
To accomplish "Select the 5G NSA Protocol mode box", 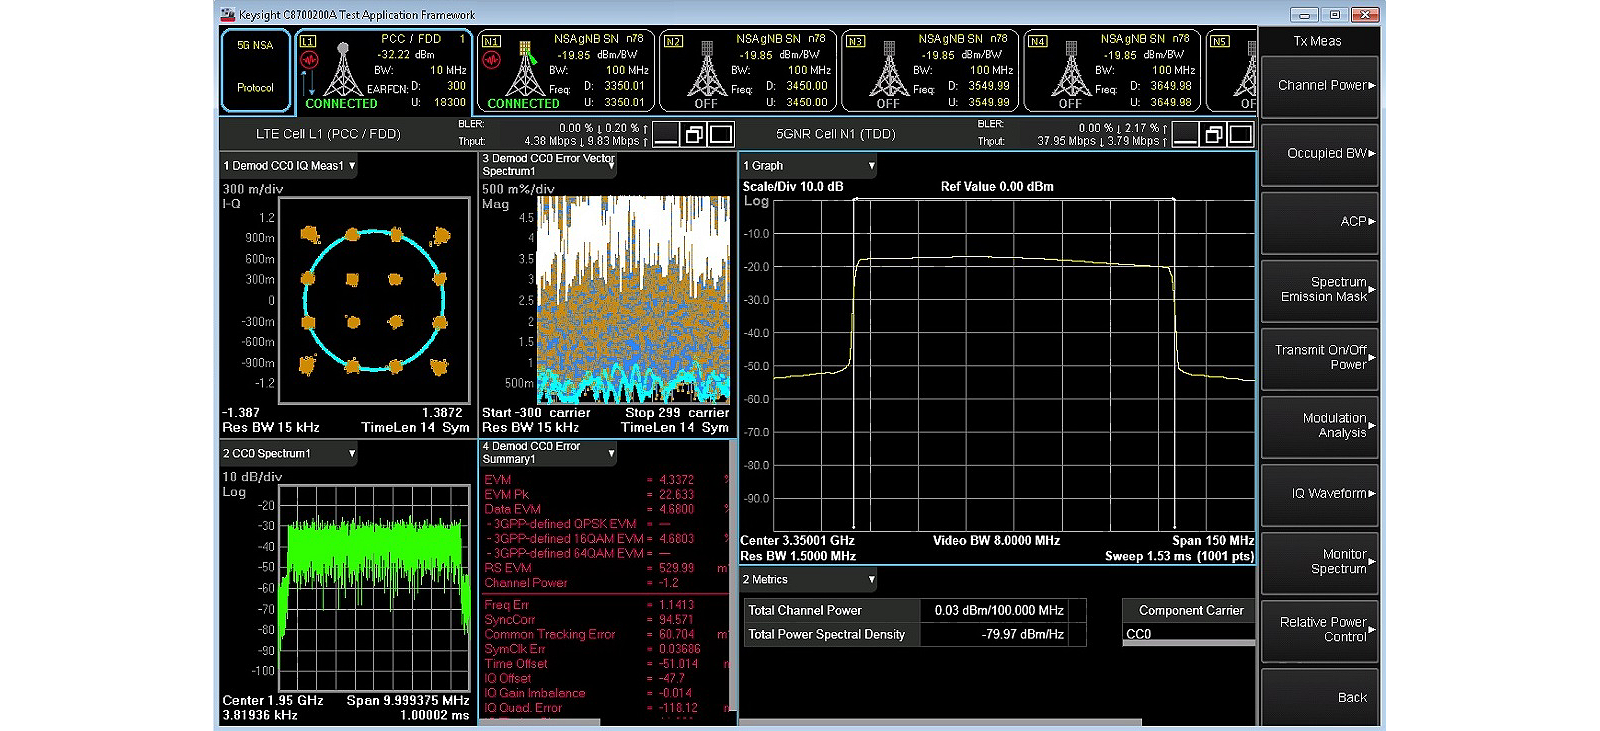I will point(255,70).
